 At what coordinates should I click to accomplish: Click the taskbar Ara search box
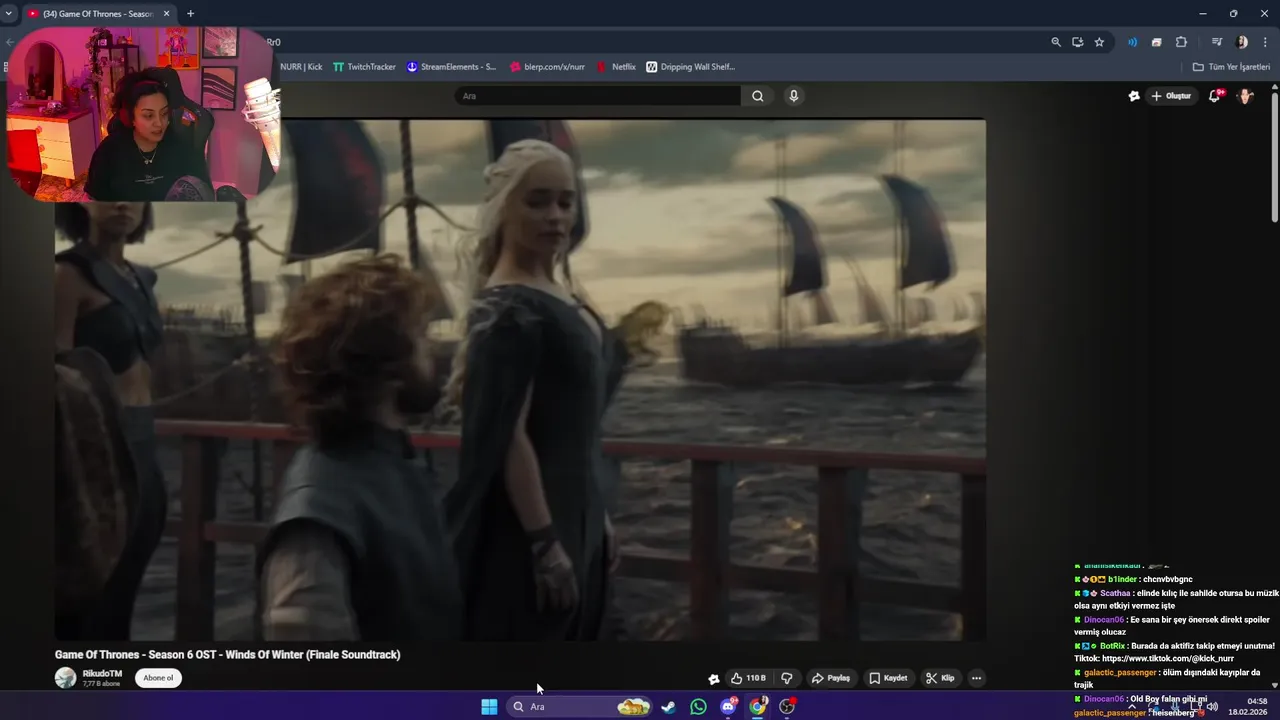(580, 706)
